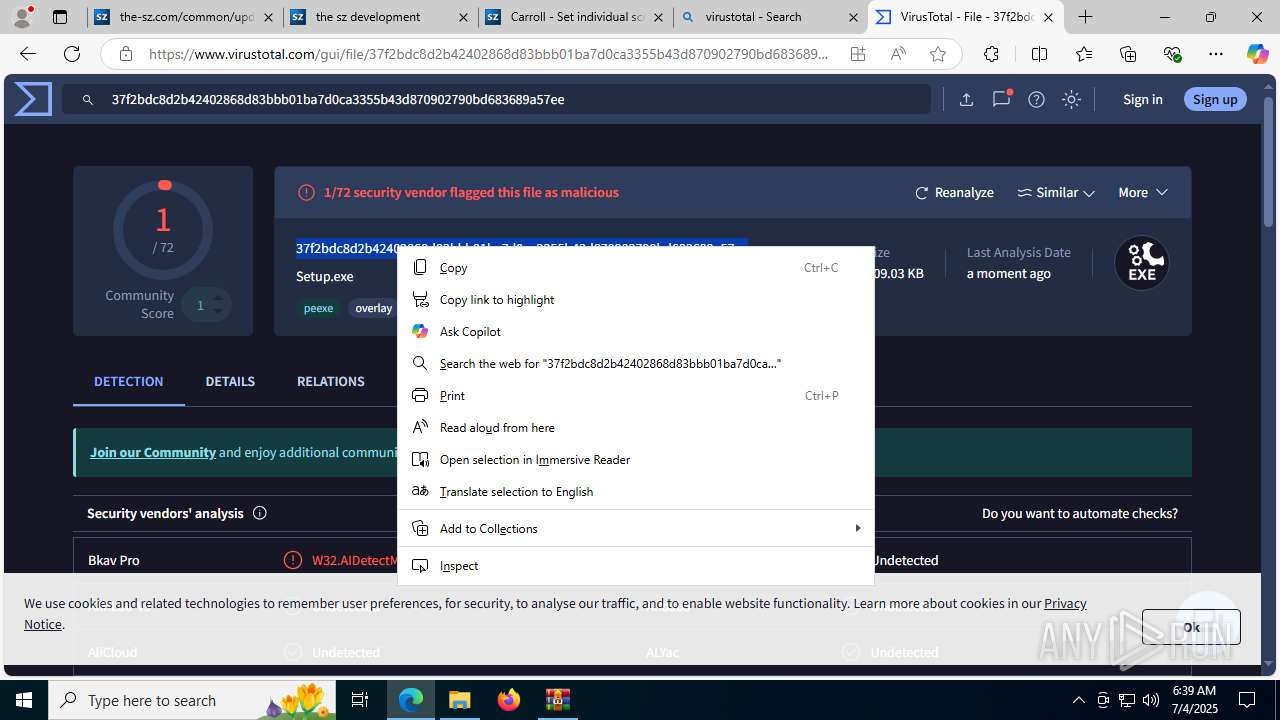The height and width of the screenshot is (720, 1280).
Task: Open the Favorites list icon
Action: coord(1084,54)
